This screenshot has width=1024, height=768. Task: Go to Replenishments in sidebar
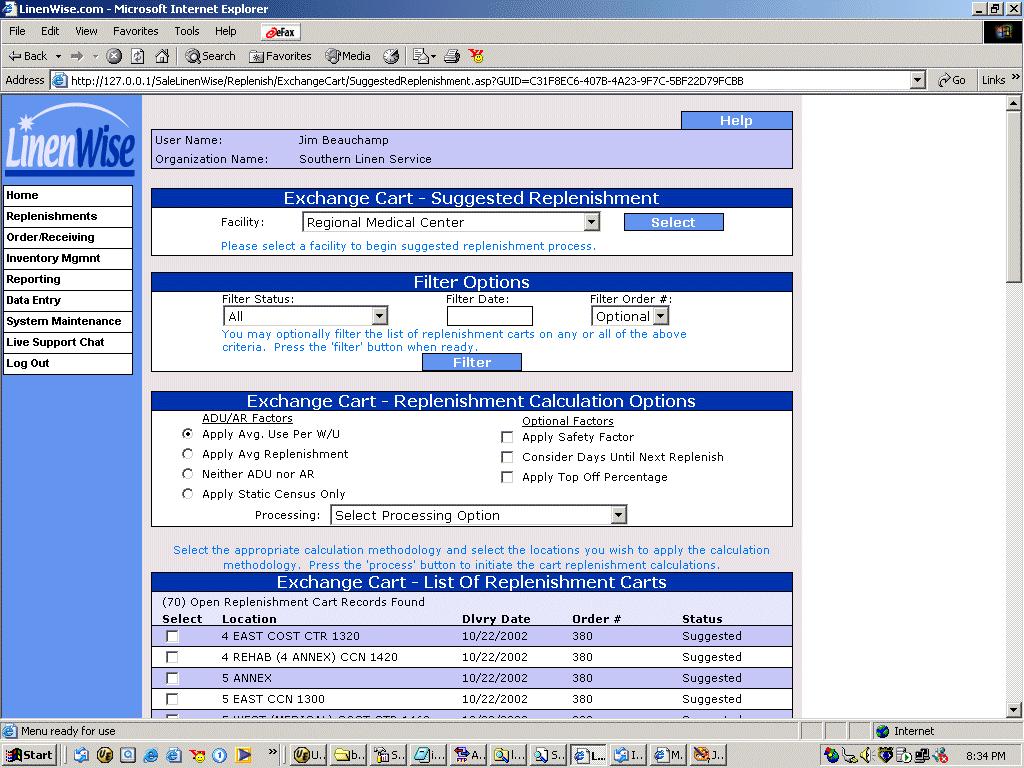pos(68,216)
